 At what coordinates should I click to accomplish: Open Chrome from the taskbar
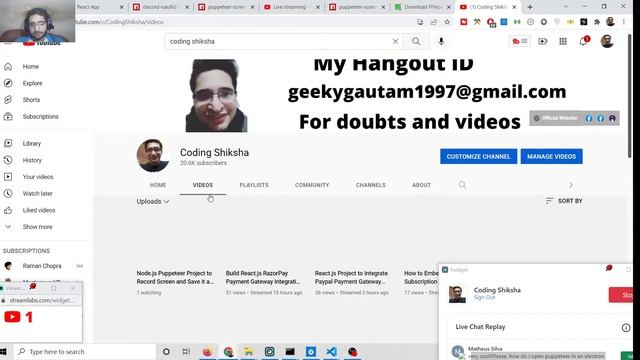[228, 351]
